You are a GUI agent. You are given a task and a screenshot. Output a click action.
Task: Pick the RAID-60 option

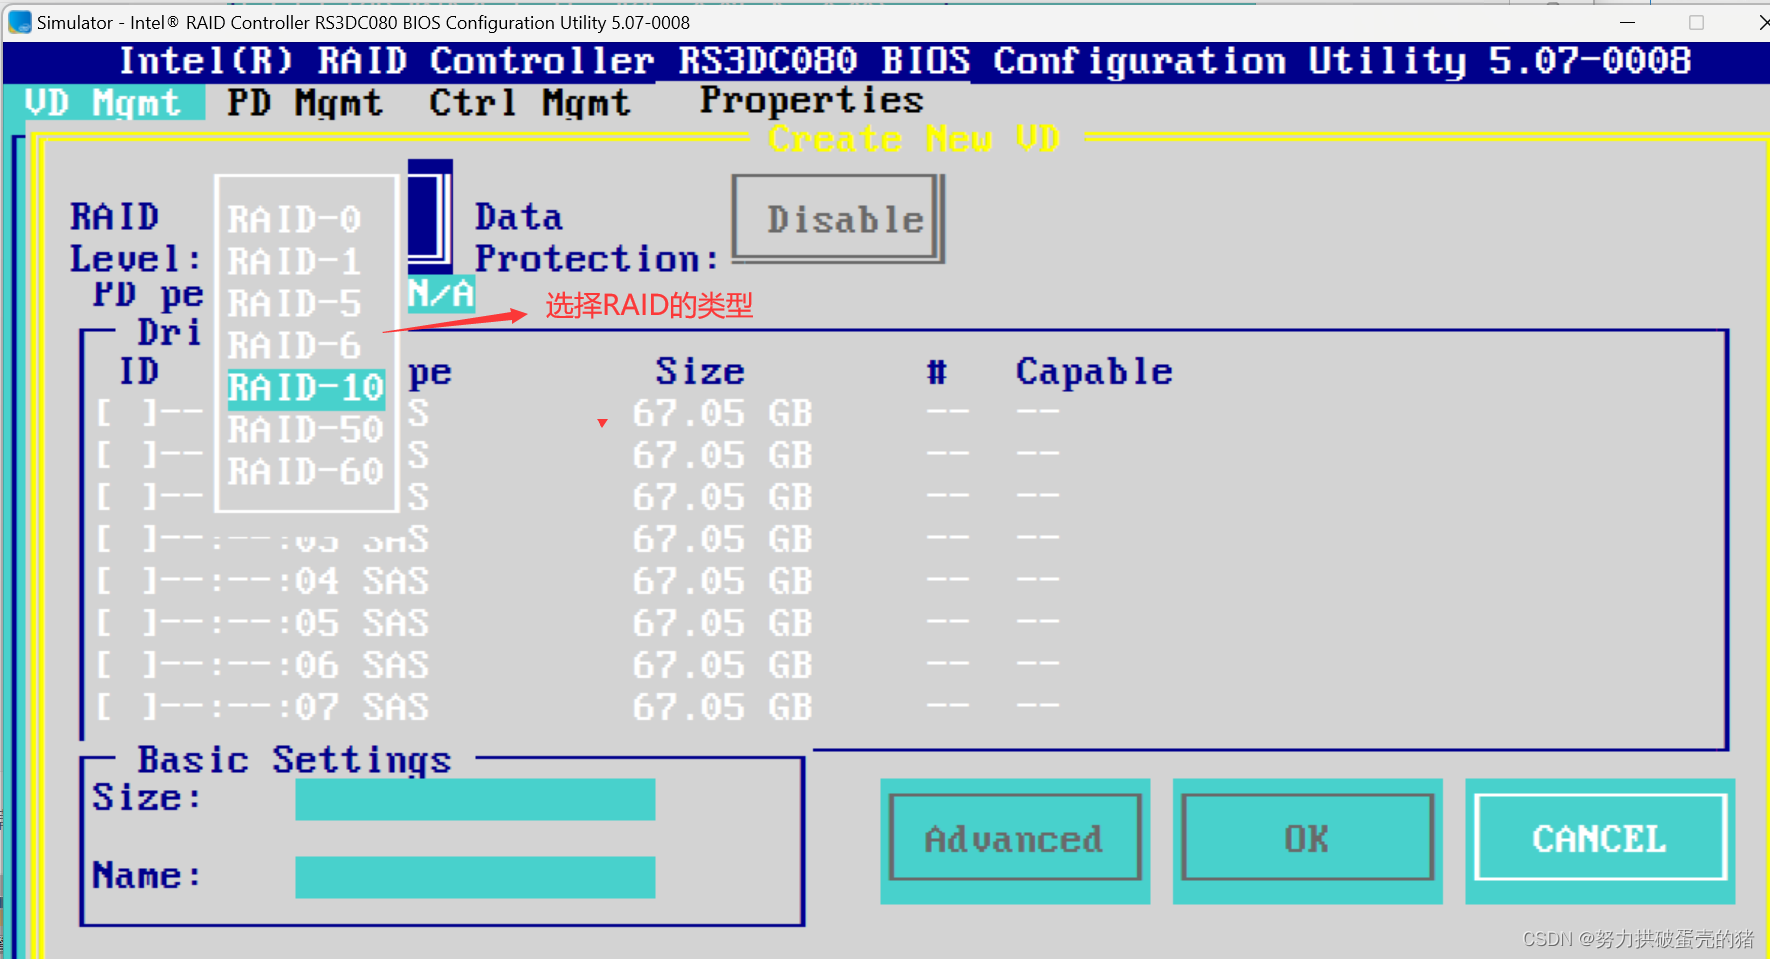(x=306, y=472)
